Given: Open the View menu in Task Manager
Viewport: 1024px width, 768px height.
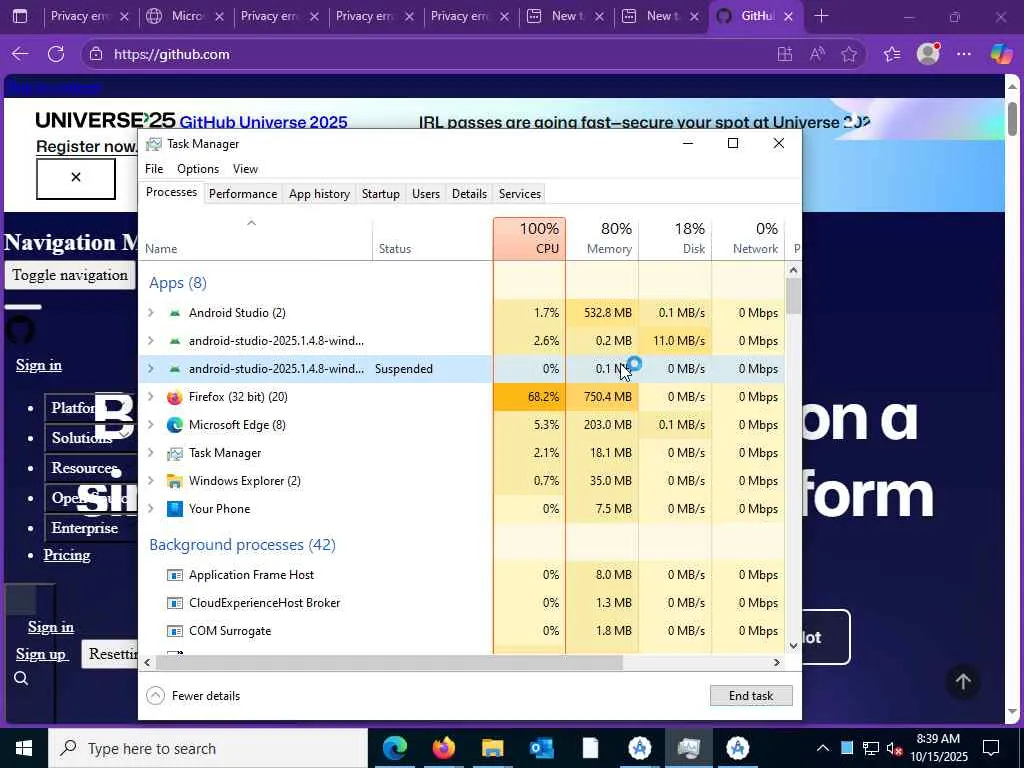Looking at the screenshot, I should tap(246, 169).
